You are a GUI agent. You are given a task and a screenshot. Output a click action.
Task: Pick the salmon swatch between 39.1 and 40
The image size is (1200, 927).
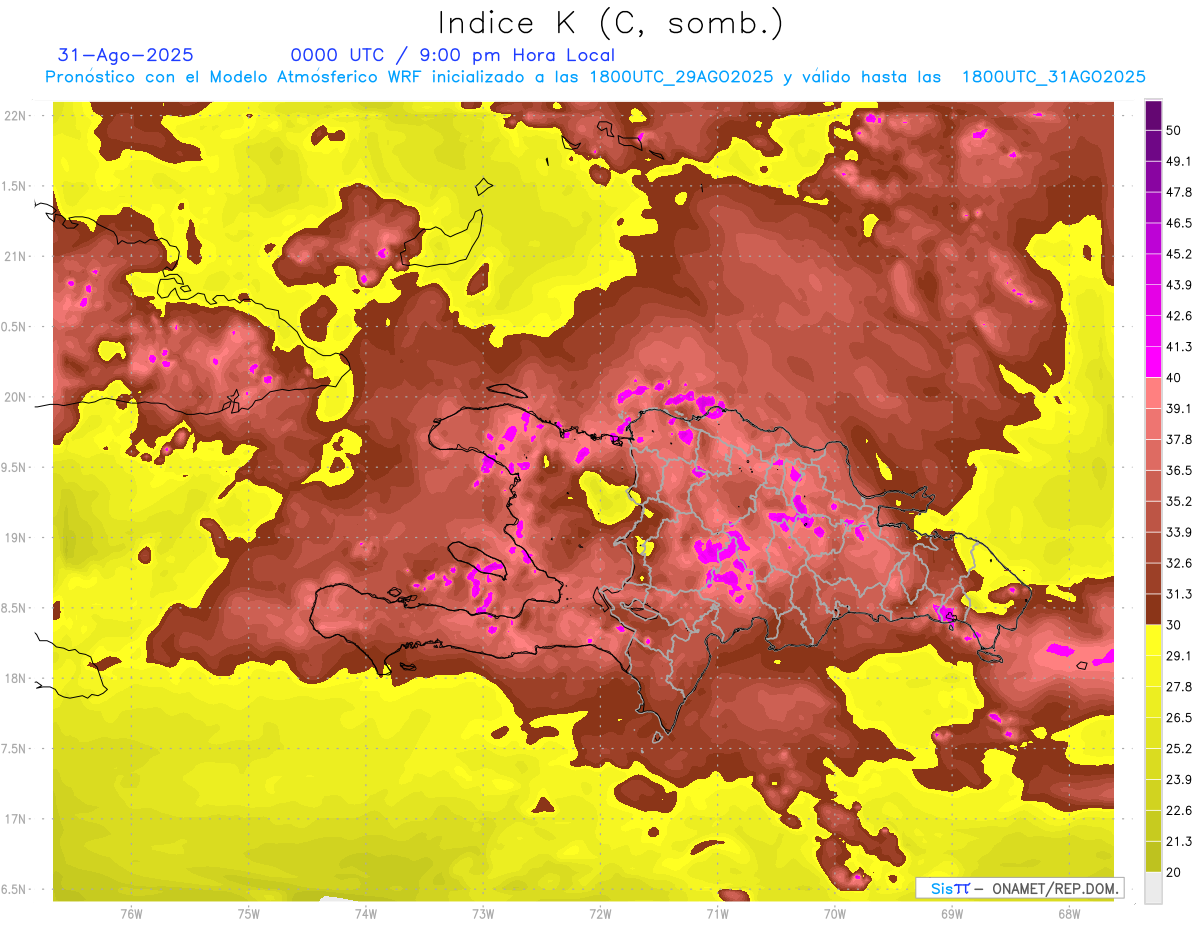pyautogui.click(x=1153, y=392)
